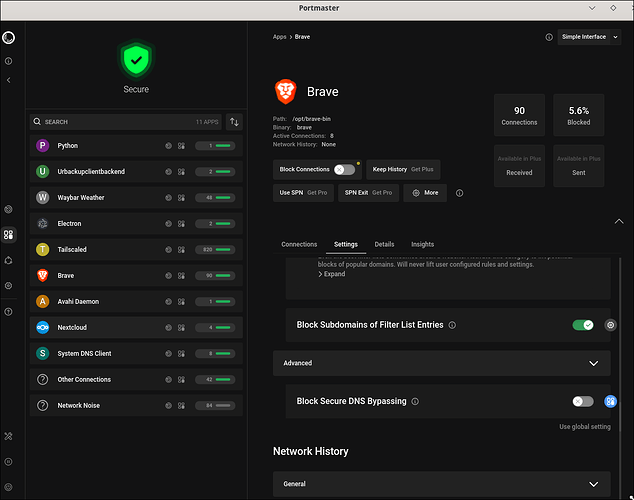Viewport: 634px width, 500px height.
Task: Click the info icon beside More button
Action: point(459,193)
